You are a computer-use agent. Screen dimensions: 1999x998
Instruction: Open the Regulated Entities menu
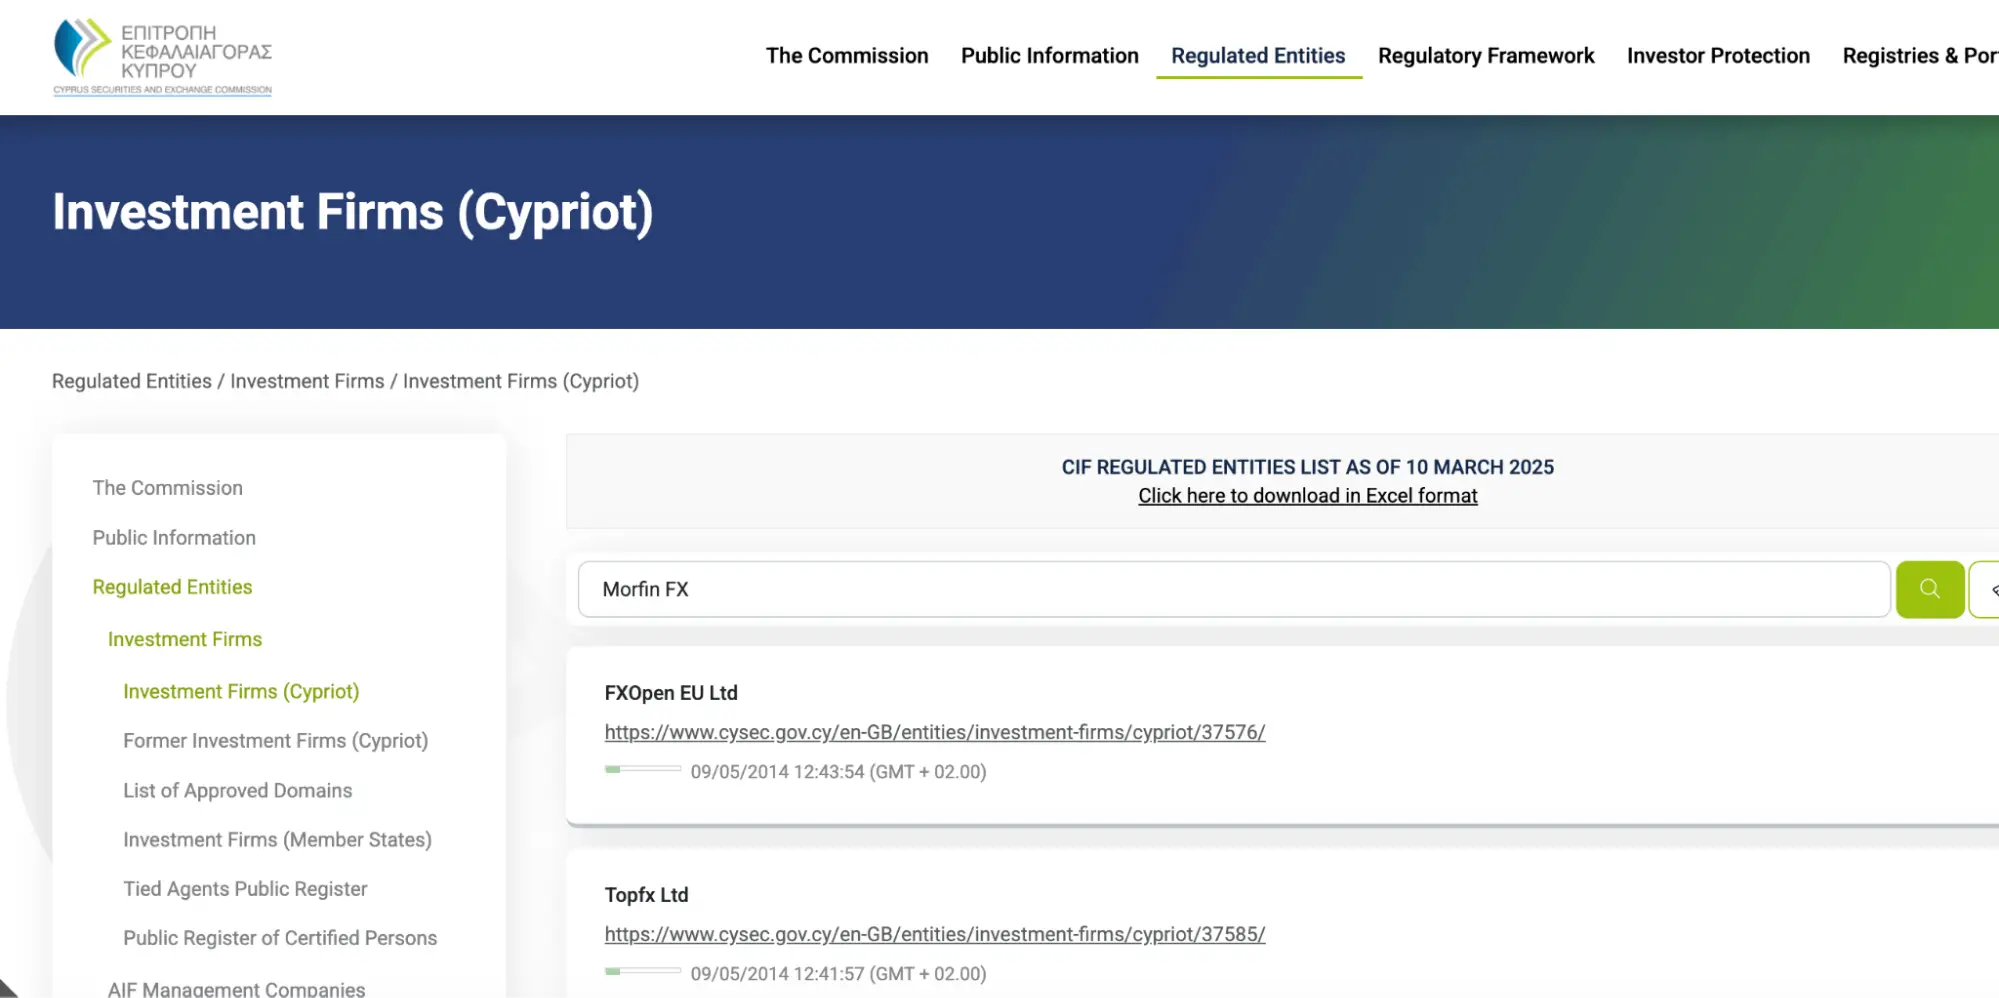click(1257, 56)
